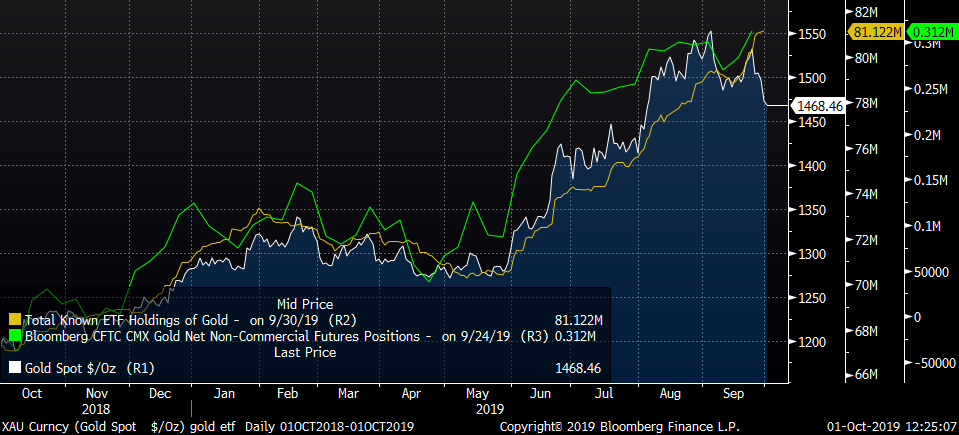Click the 1450 tick on price axis

pyautogui.click(x=812, y=122)
